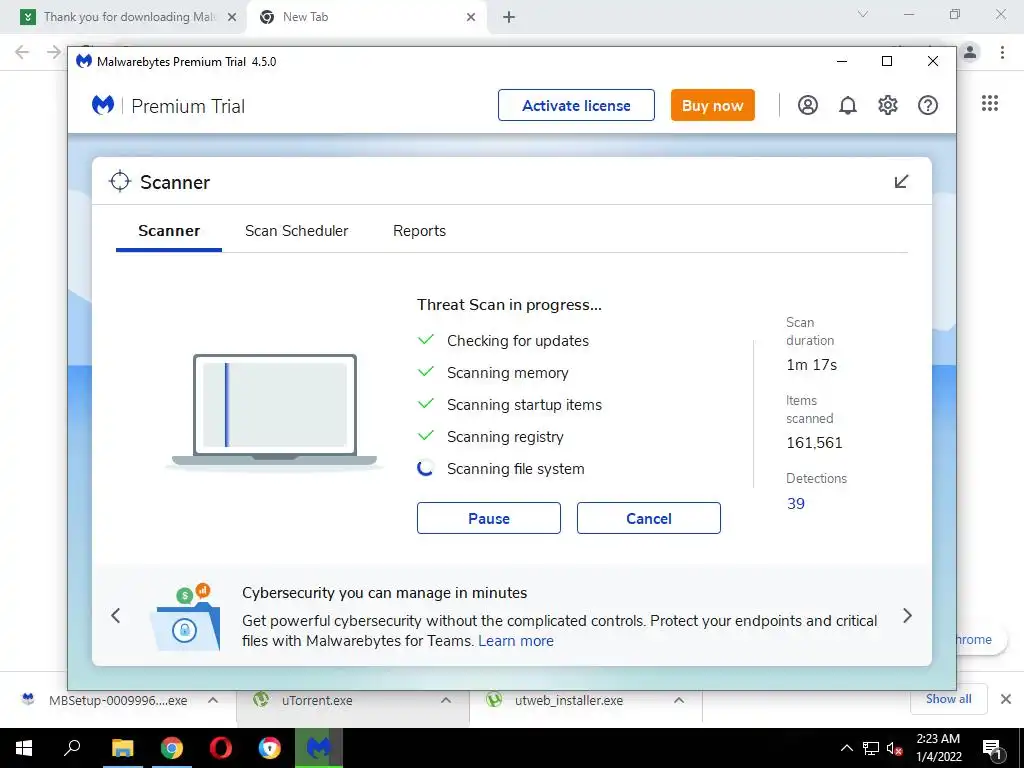The width and height of the screenshot is (1024, 768).
Task: Expand uTorrent.exe download options chevron
Action: point(446,700)
